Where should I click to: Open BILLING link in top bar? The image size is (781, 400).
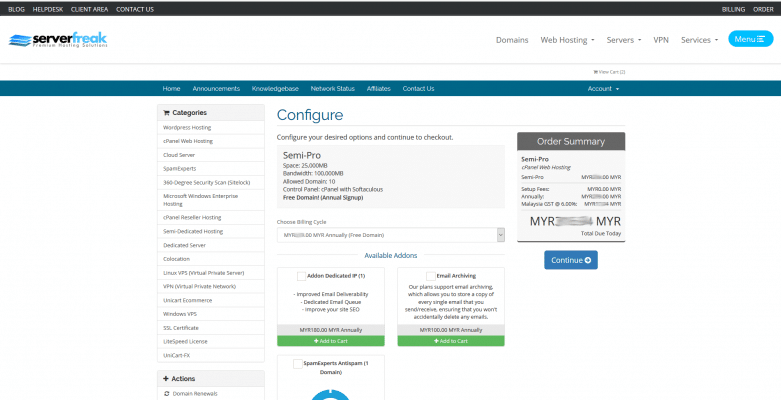tap(733, 9)
